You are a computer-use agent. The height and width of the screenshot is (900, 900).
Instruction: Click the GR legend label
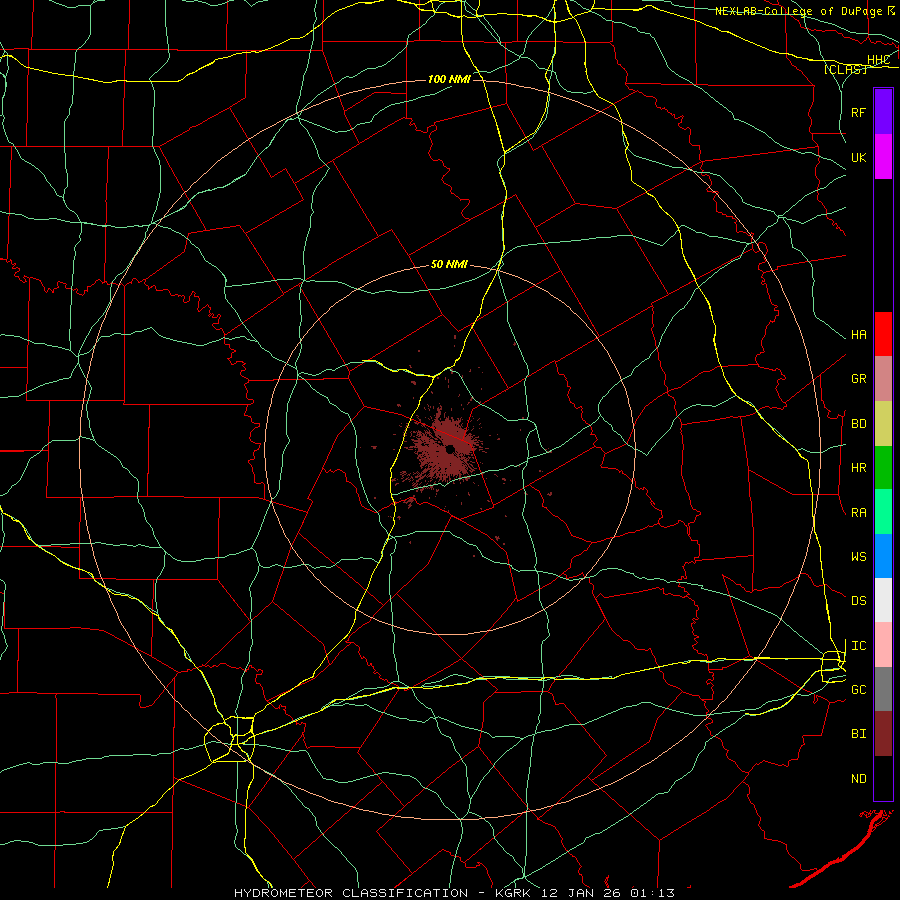pos(859,379)
